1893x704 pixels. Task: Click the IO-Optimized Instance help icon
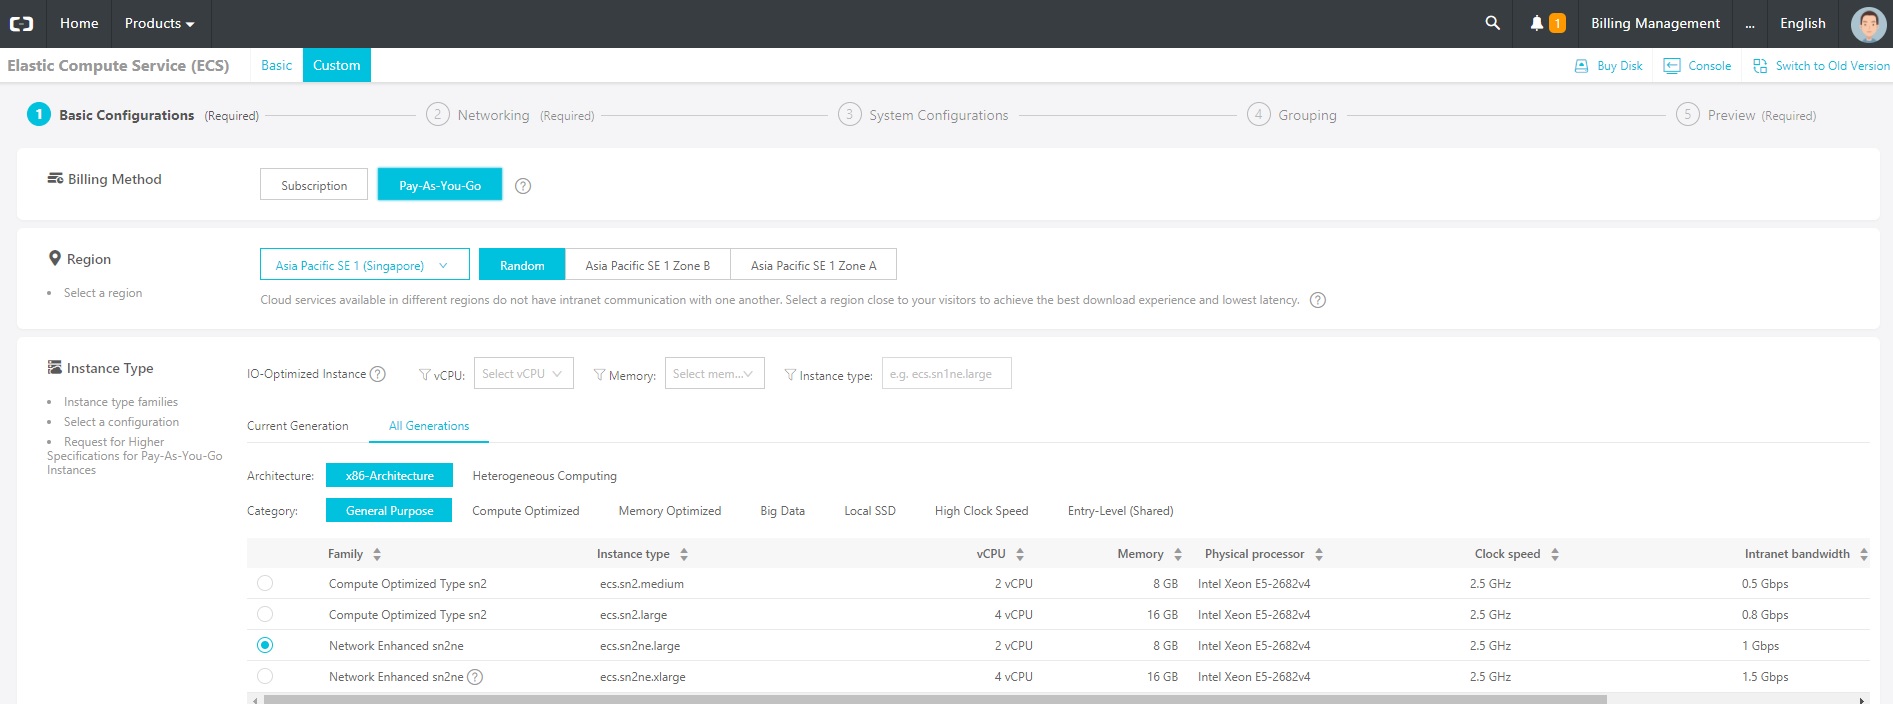tap(377, 374)
